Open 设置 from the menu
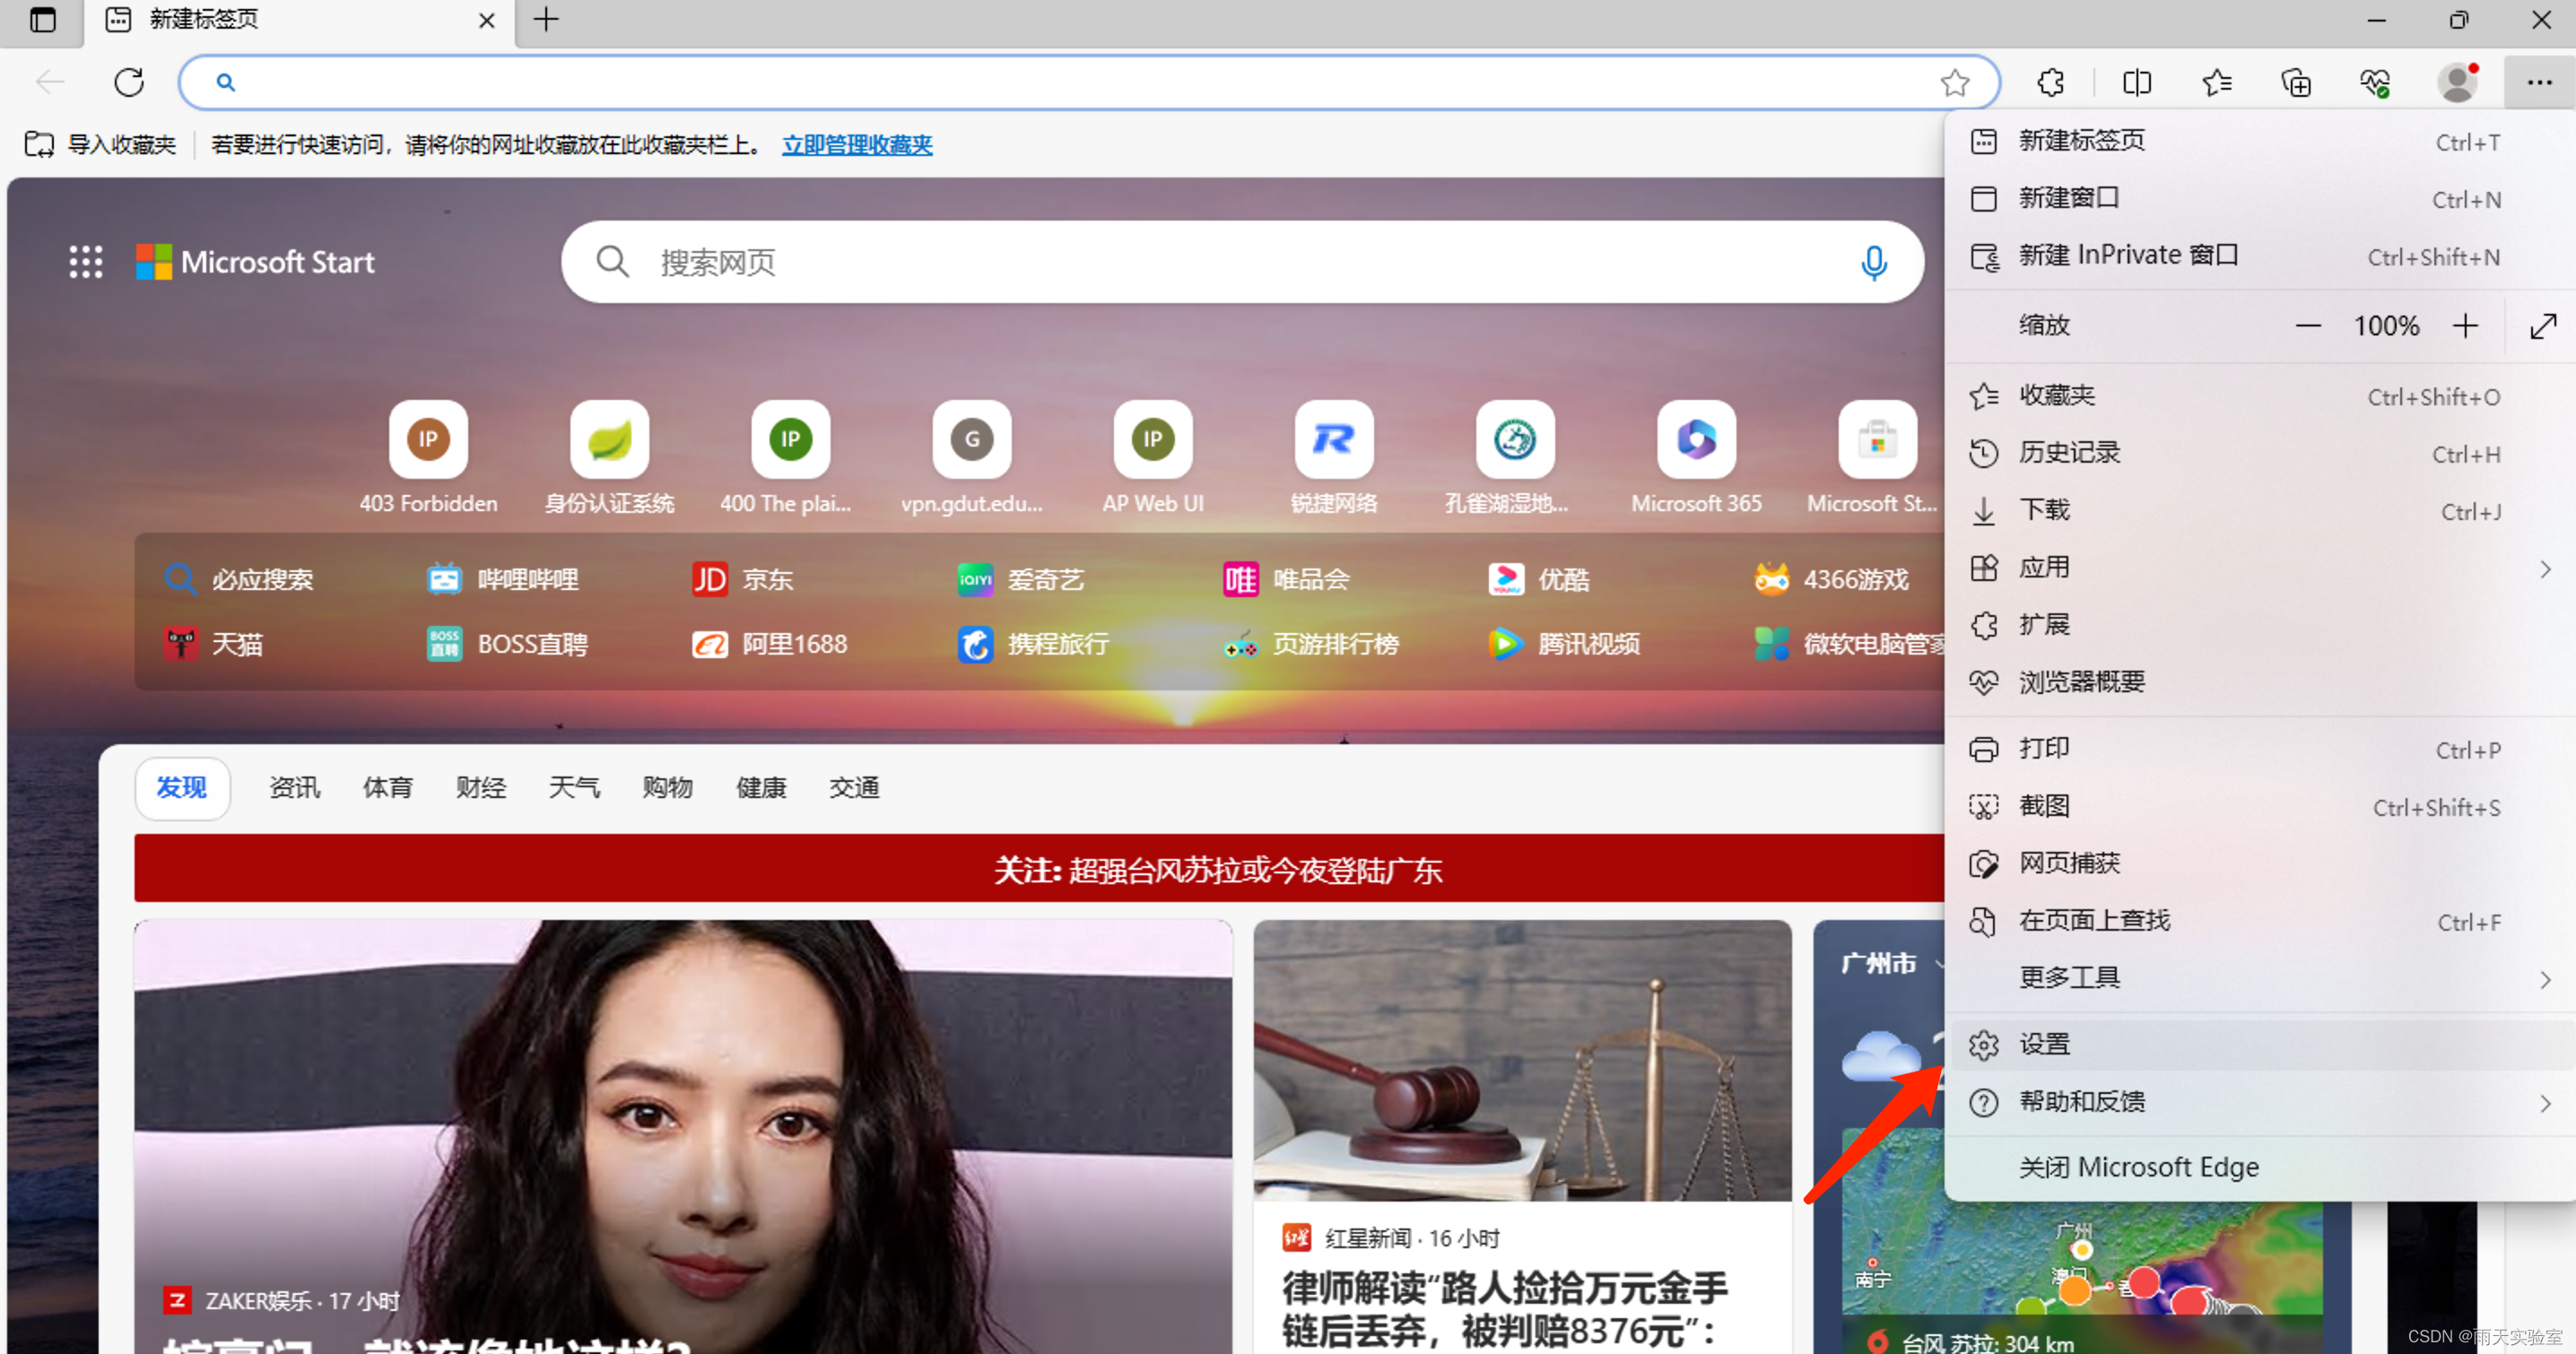This screenshot has height=1354, width=2576. [x=2044, y=1044]
